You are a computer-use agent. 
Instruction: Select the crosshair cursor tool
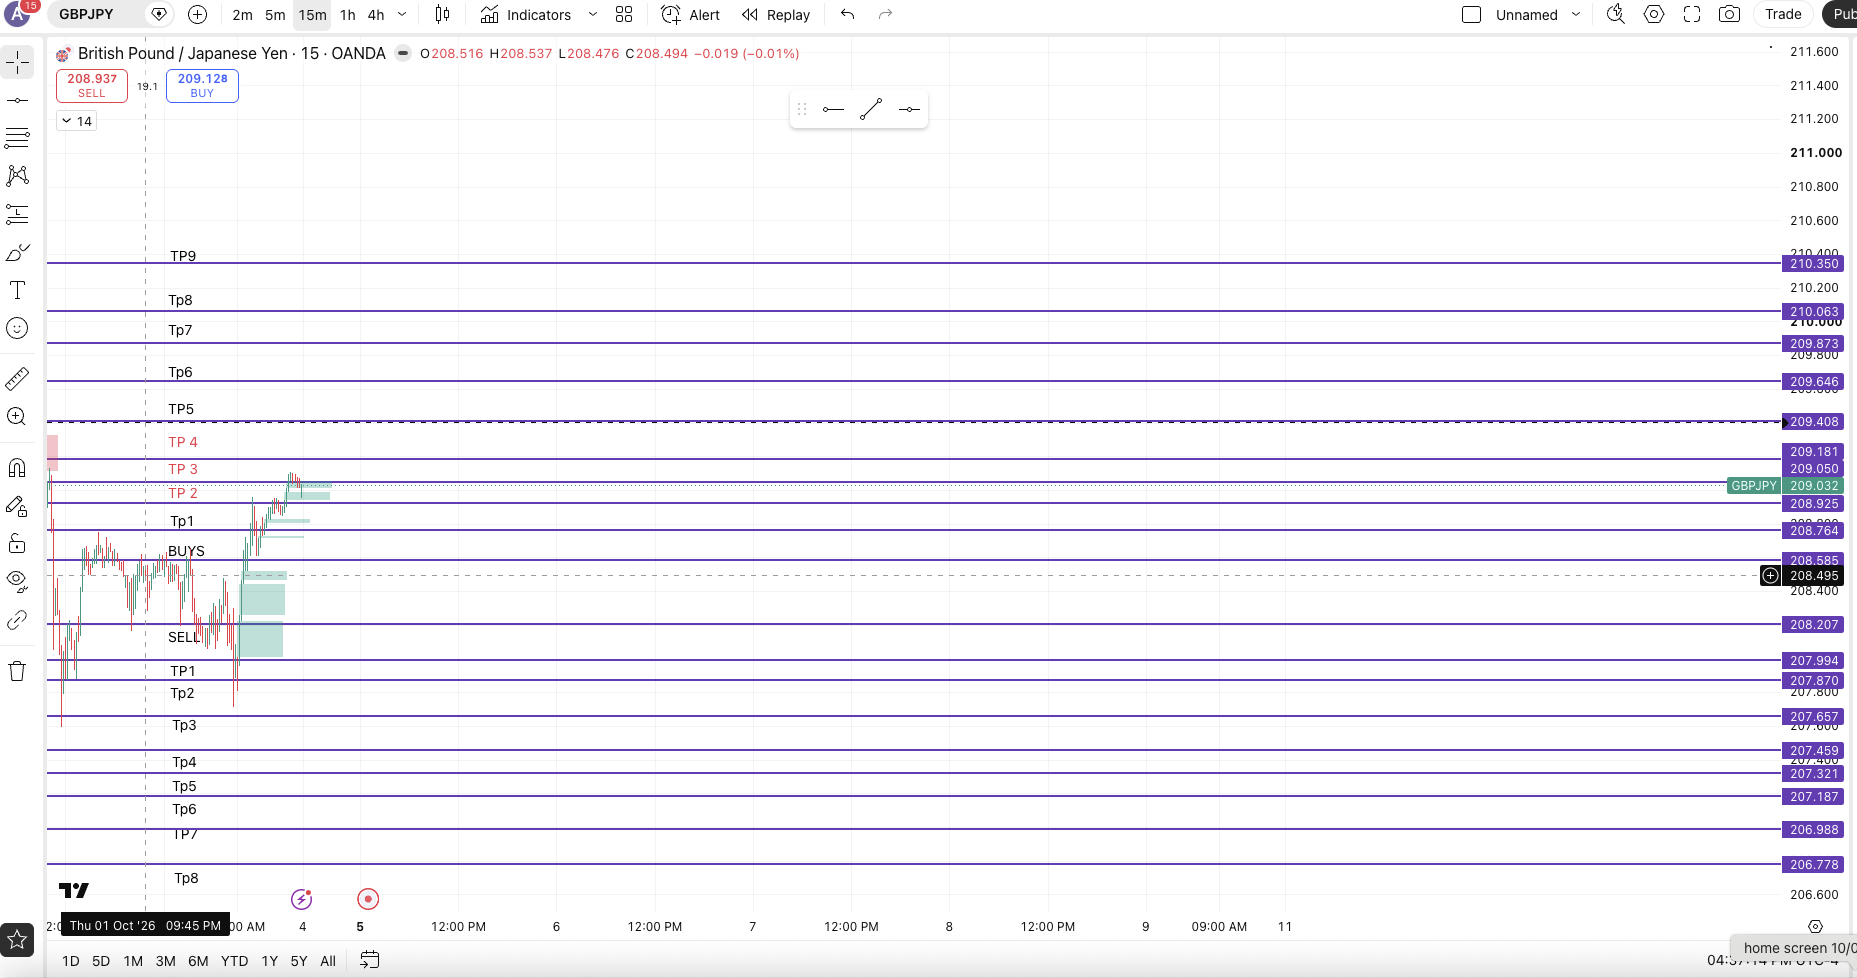[17, 62]
